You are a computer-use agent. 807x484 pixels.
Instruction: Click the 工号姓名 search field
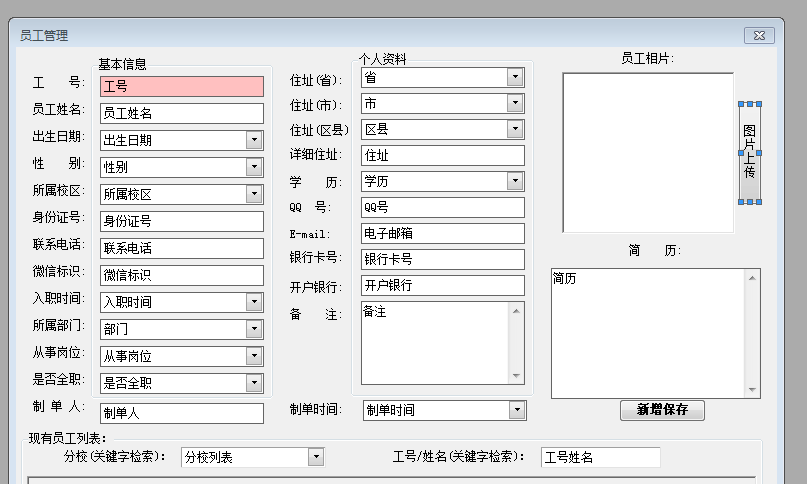point(601,457)
